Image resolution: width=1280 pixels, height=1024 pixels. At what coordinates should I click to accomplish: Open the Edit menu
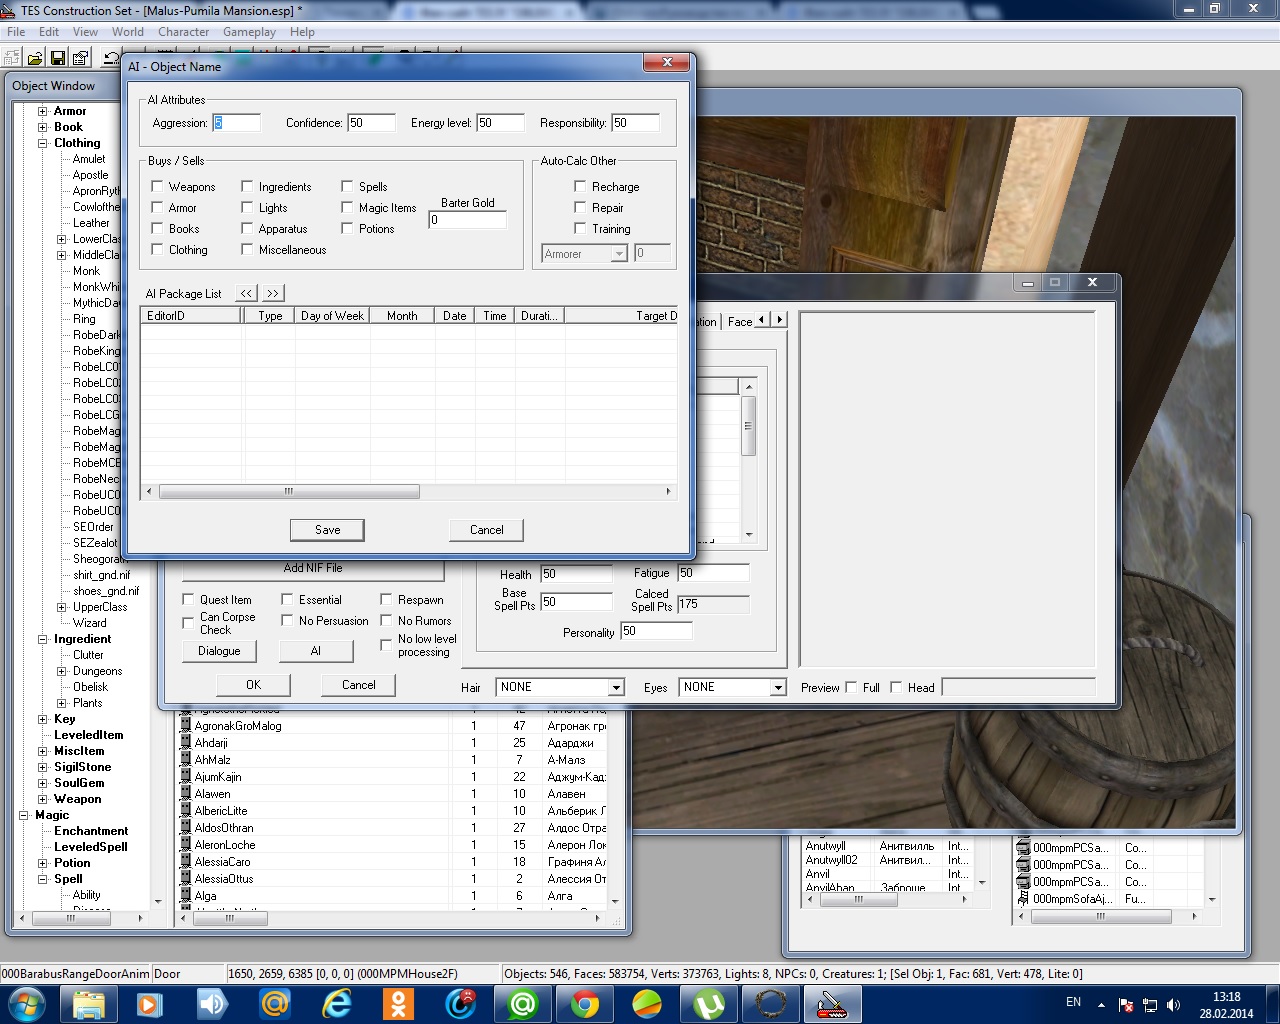click(x=49, y=32)
